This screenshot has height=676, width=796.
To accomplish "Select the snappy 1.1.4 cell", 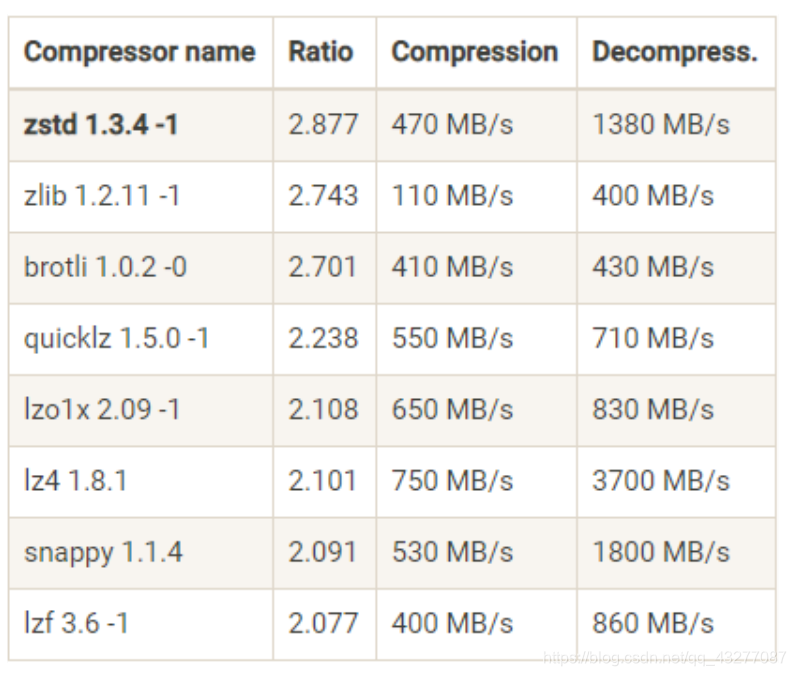I will [x=140, y=553].
